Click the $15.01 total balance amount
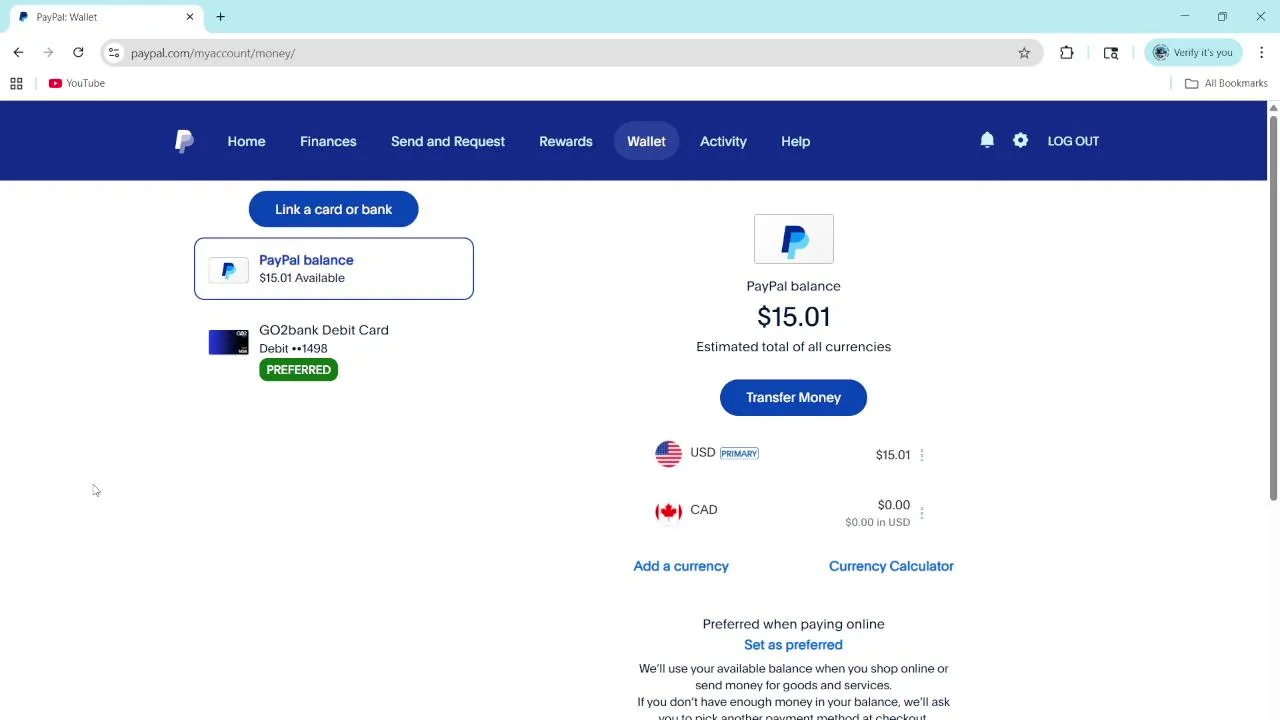1280x720 pixels. [793, 317]
